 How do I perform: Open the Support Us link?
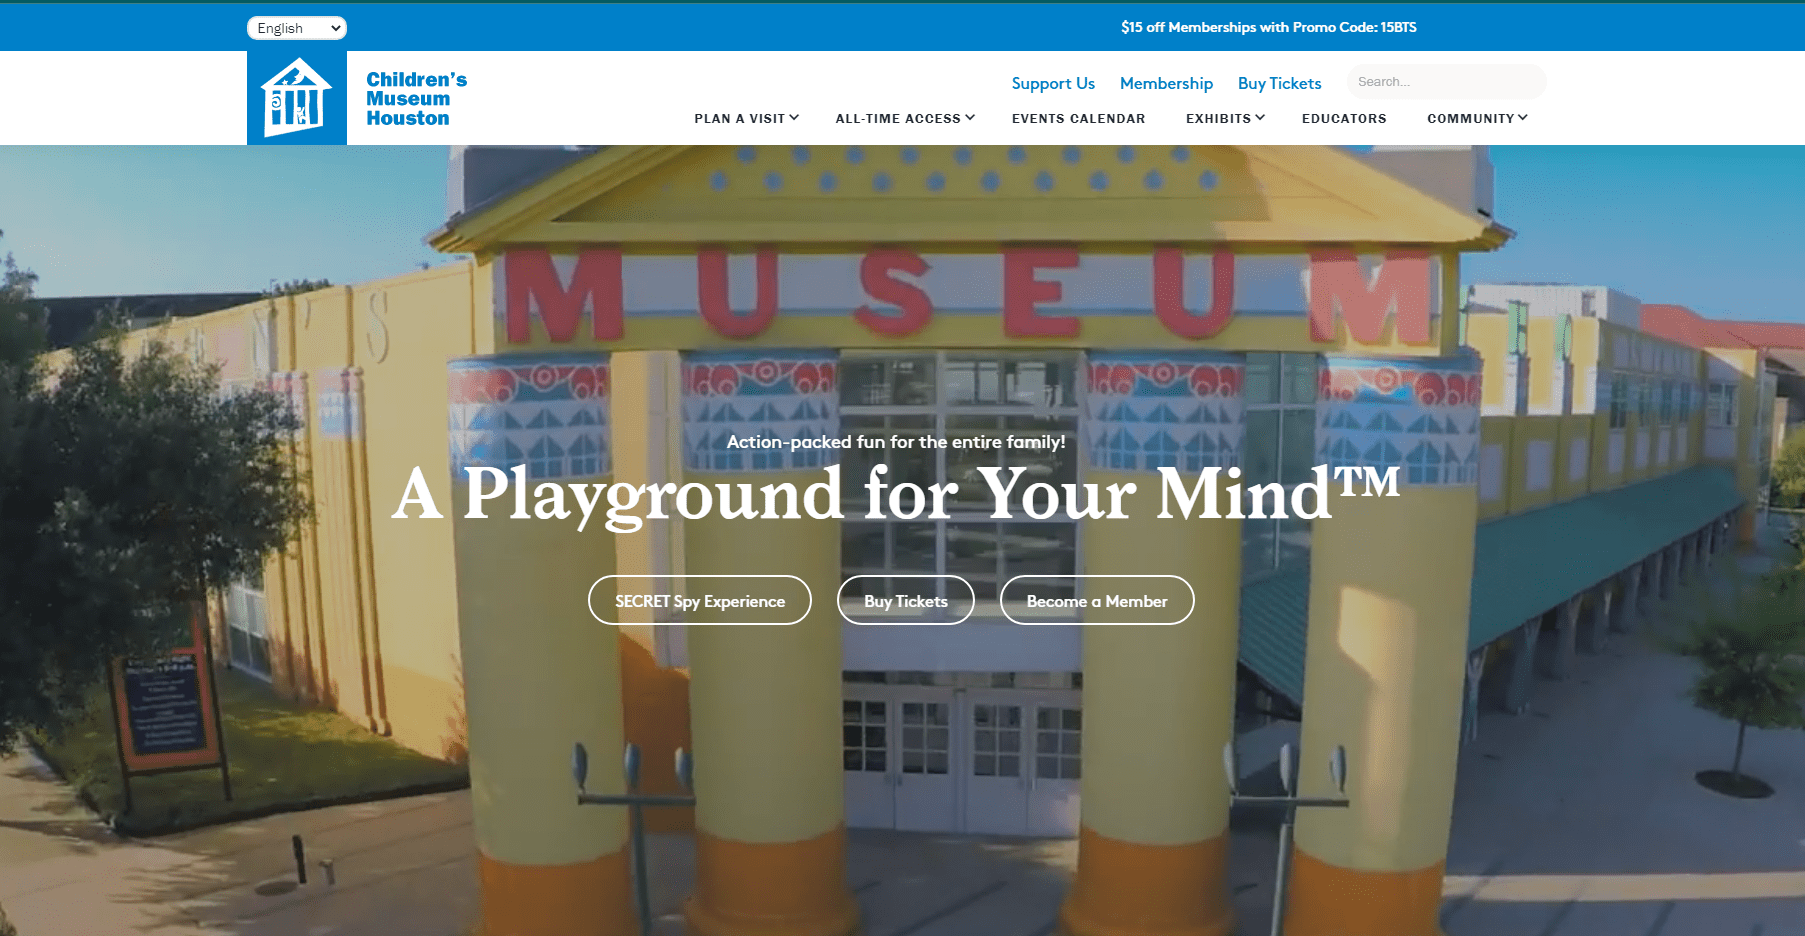click(1053, 84)
